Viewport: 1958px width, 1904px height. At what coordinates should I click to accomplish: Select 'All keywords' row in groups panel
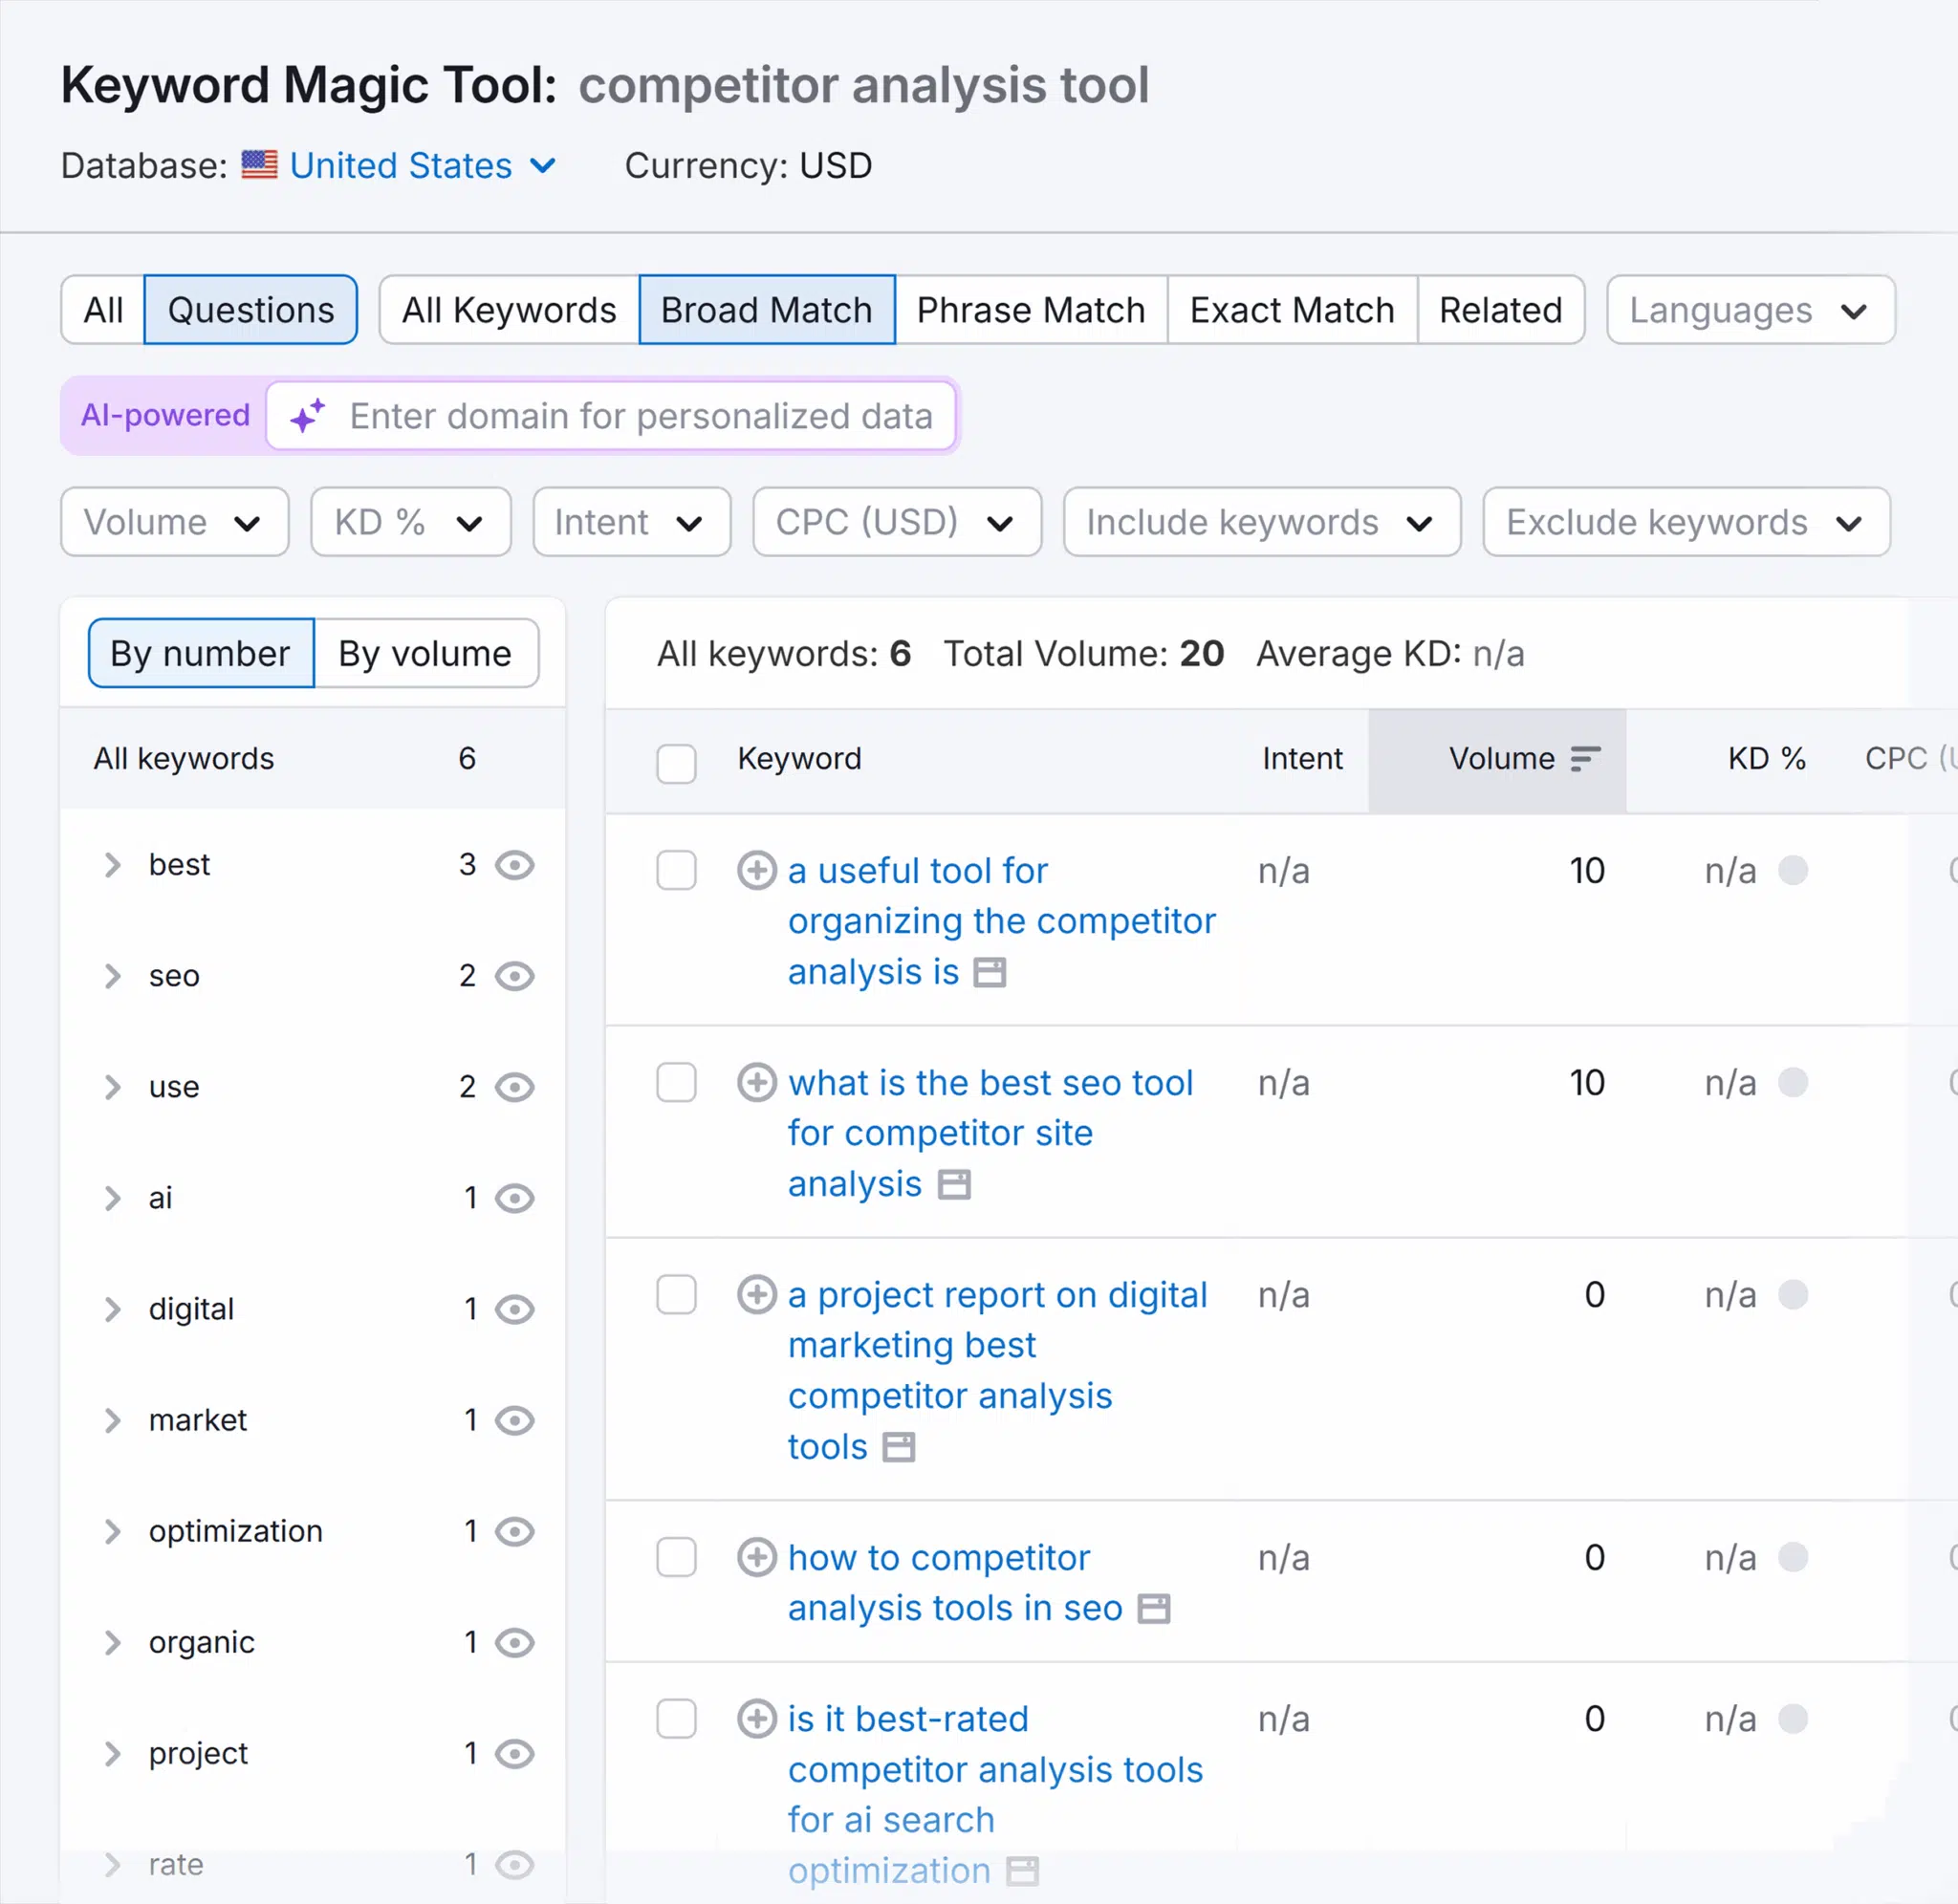(312, 758)
